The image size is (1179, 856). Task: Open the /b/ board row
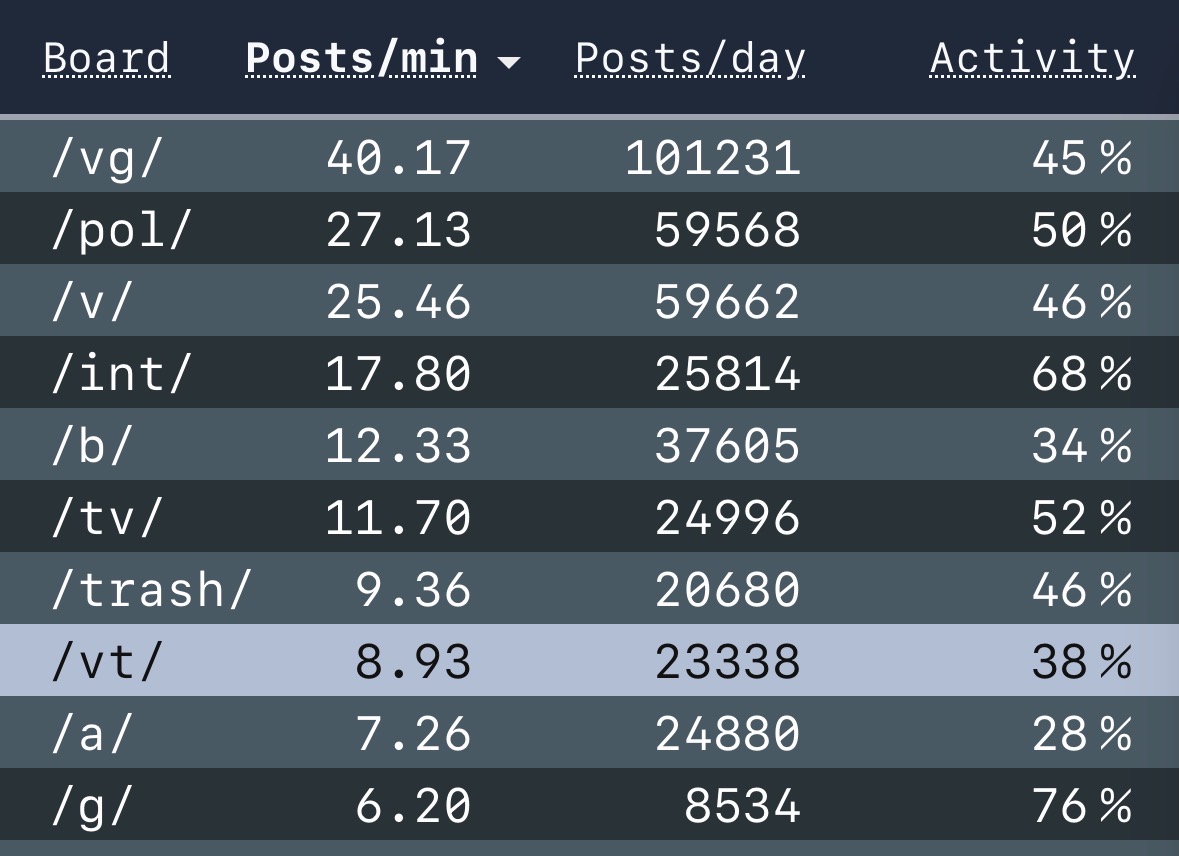click(x=590, y=445)
